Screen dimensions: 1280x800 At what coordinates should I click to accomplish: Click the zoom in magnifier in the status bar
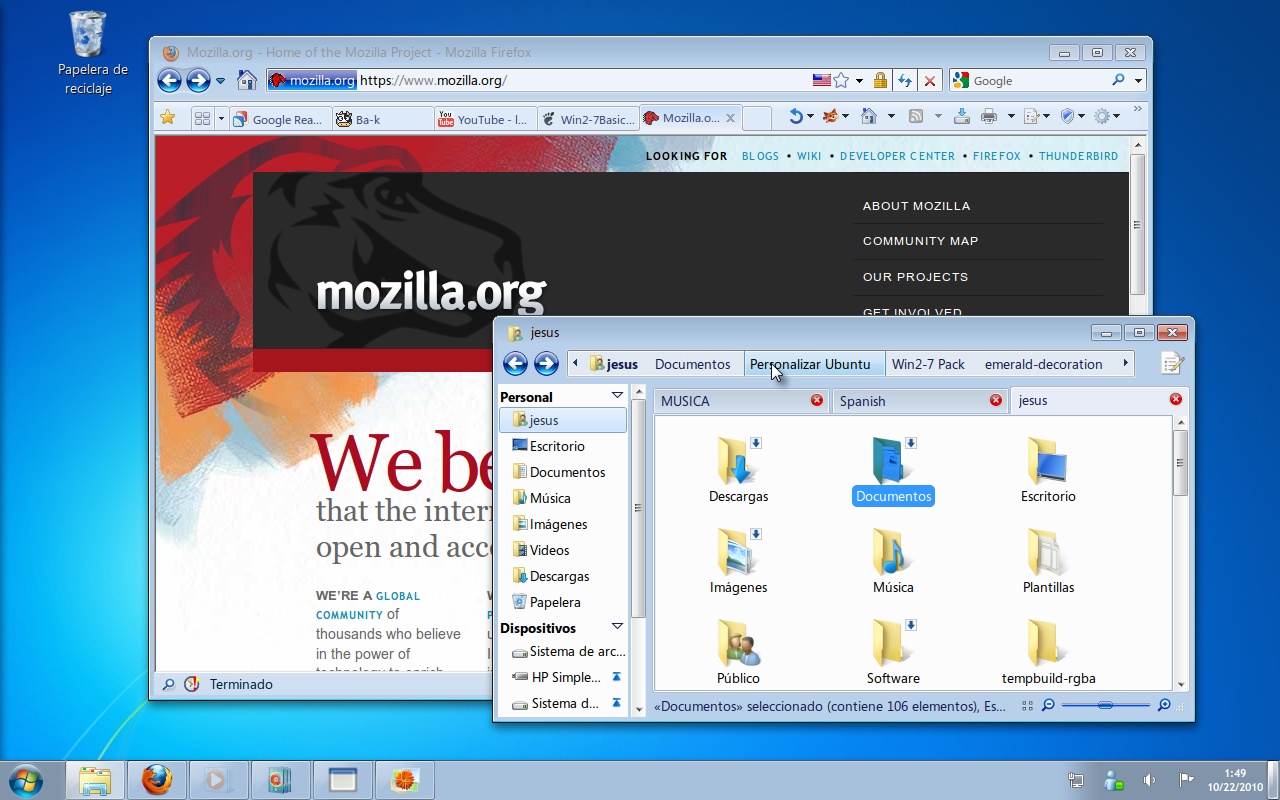(1164, 705)
